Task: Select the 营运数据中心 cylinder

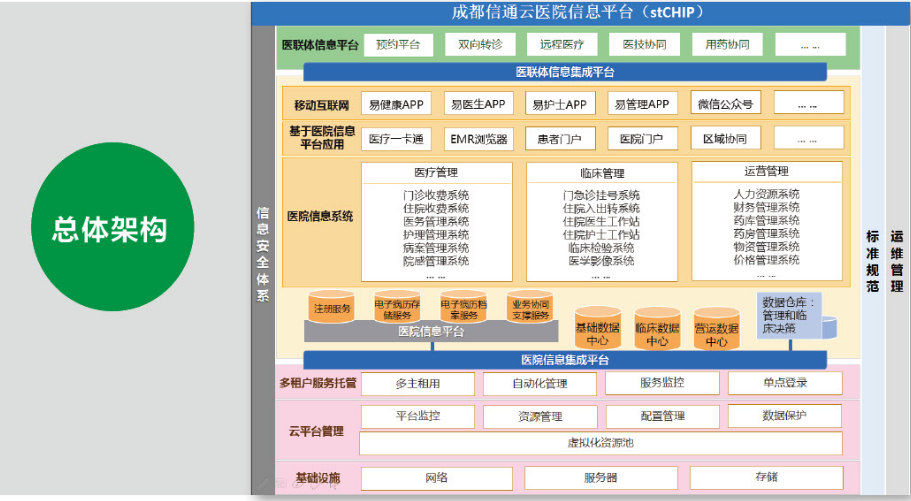Action: coord(716,330)
